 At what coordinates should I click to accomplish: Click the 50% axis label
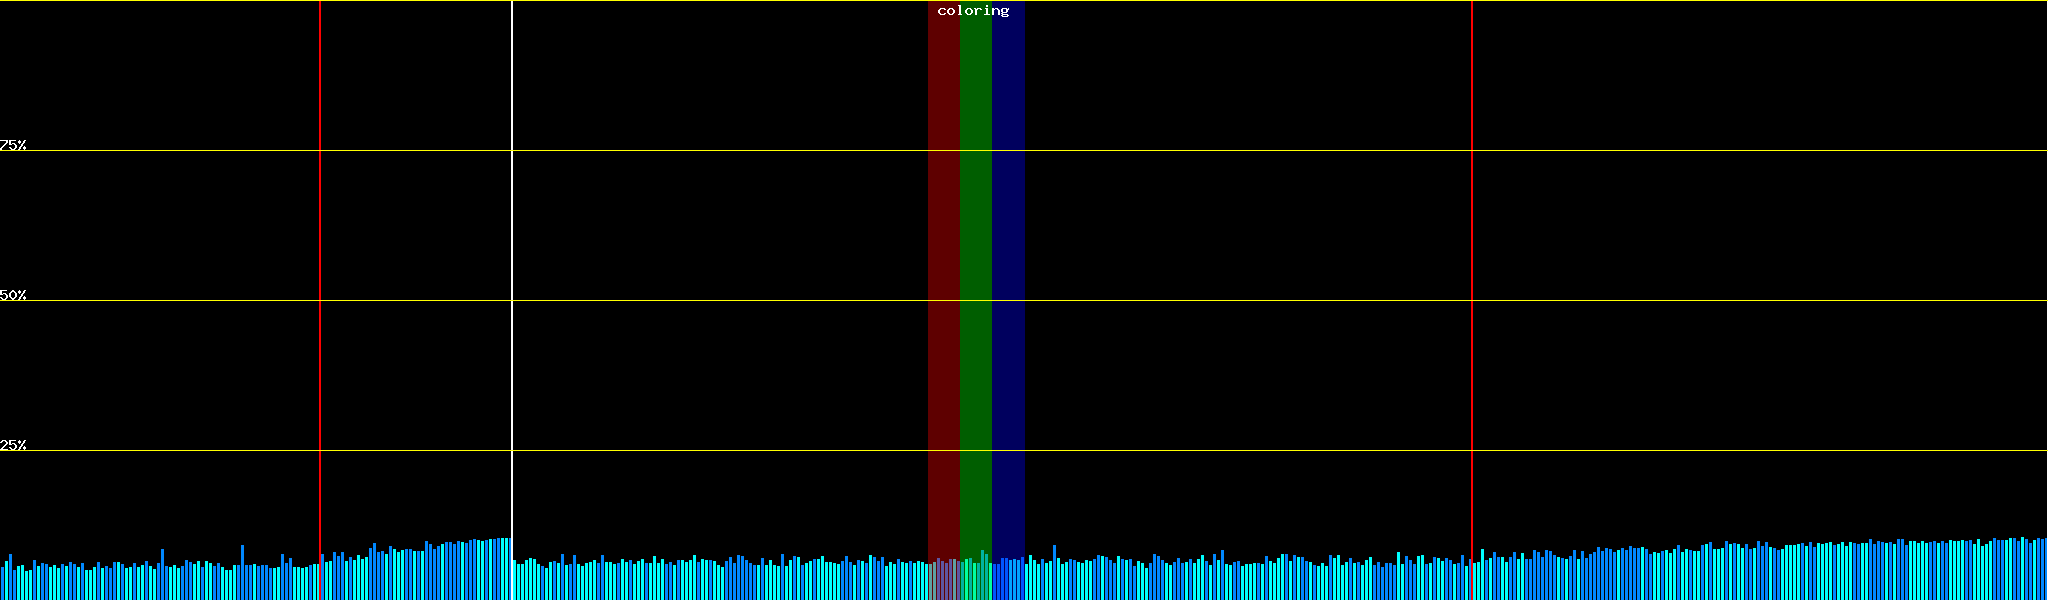[13, 295]
